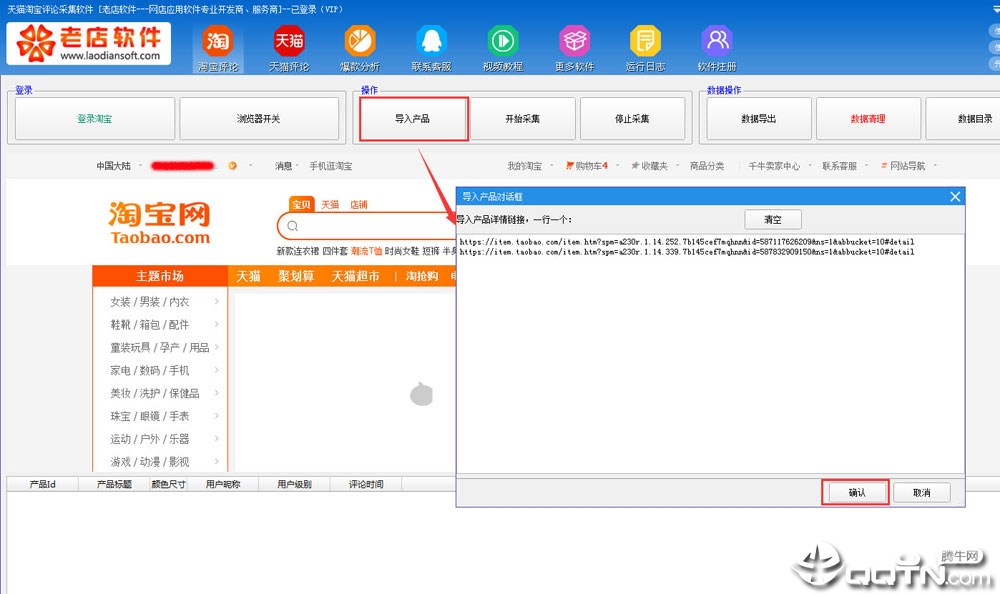Confirm import with the 确认 button

857,493
